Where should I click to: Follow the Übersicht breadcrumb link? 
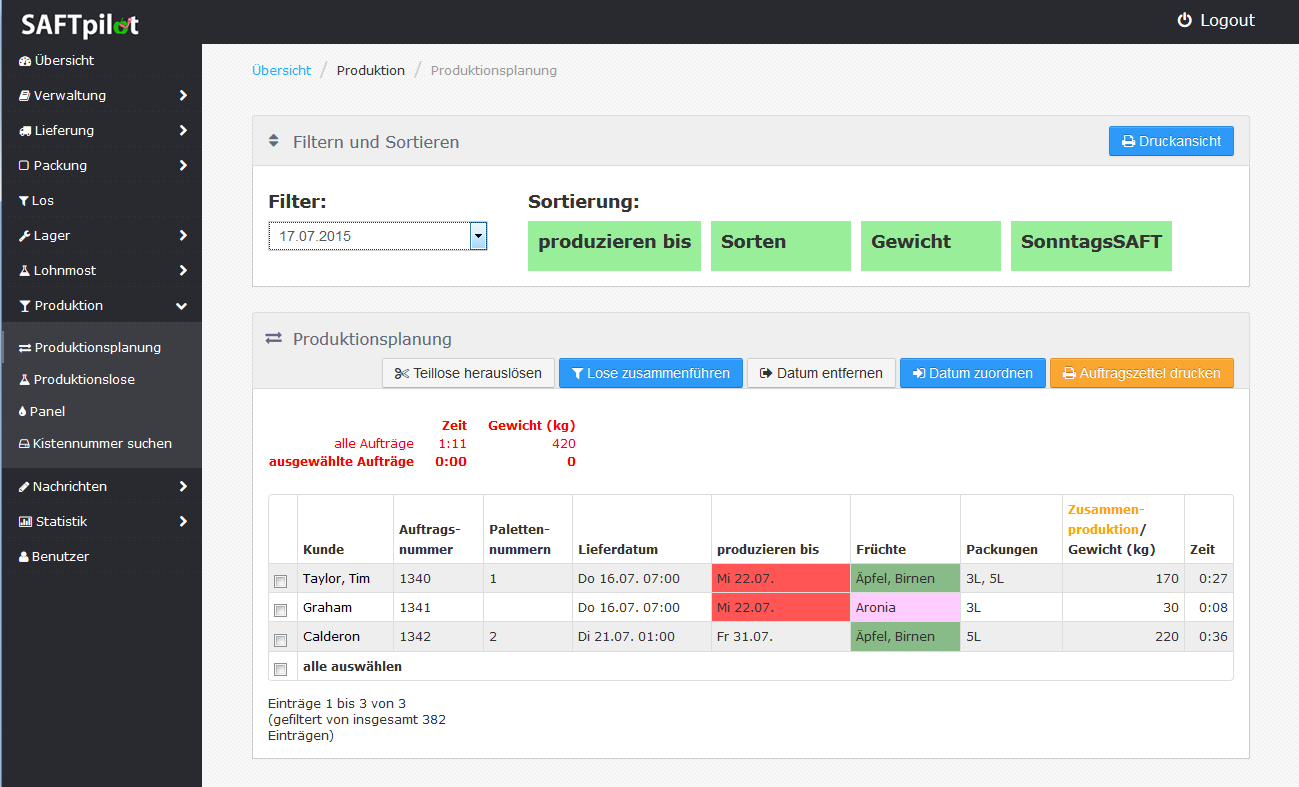click(281, 71)
